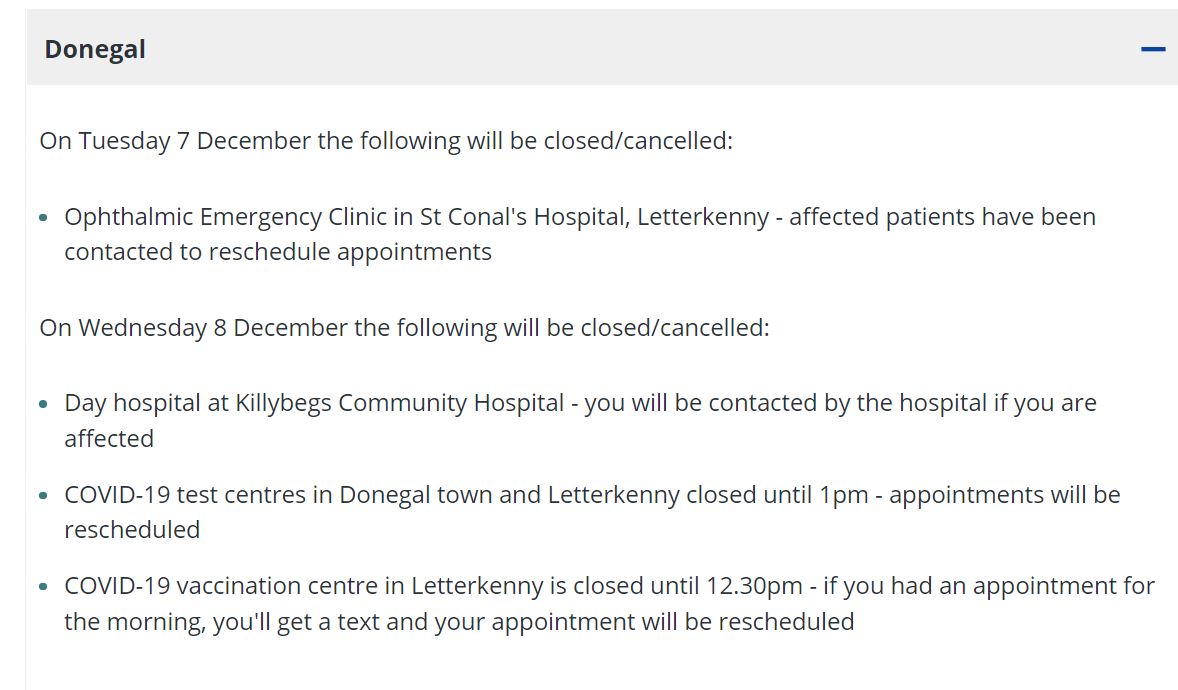Click bullet point beside Day hospital item
The width and height of the screenshot is (1178, 690).
pyautogui.click(x=44, y=404)
